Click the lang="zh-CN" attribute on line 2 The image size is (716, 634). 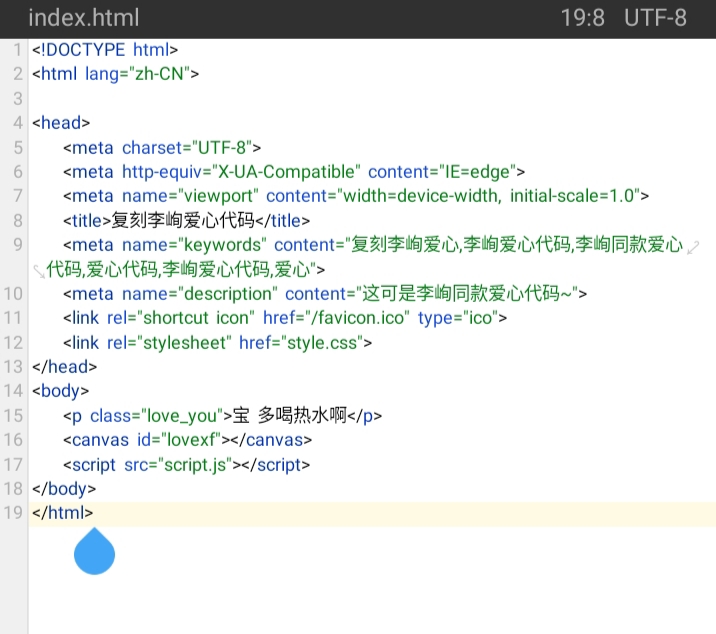pyautogui.click(x=137, y=74)
